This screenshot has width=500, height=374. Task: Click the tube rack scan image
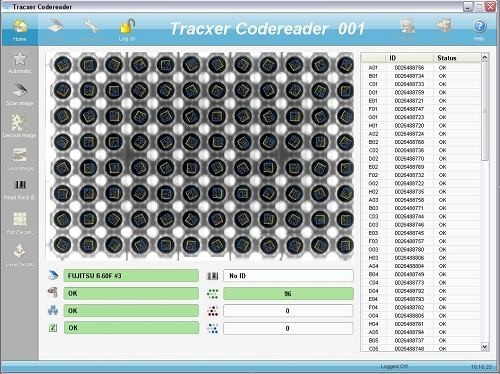point(200,156)
